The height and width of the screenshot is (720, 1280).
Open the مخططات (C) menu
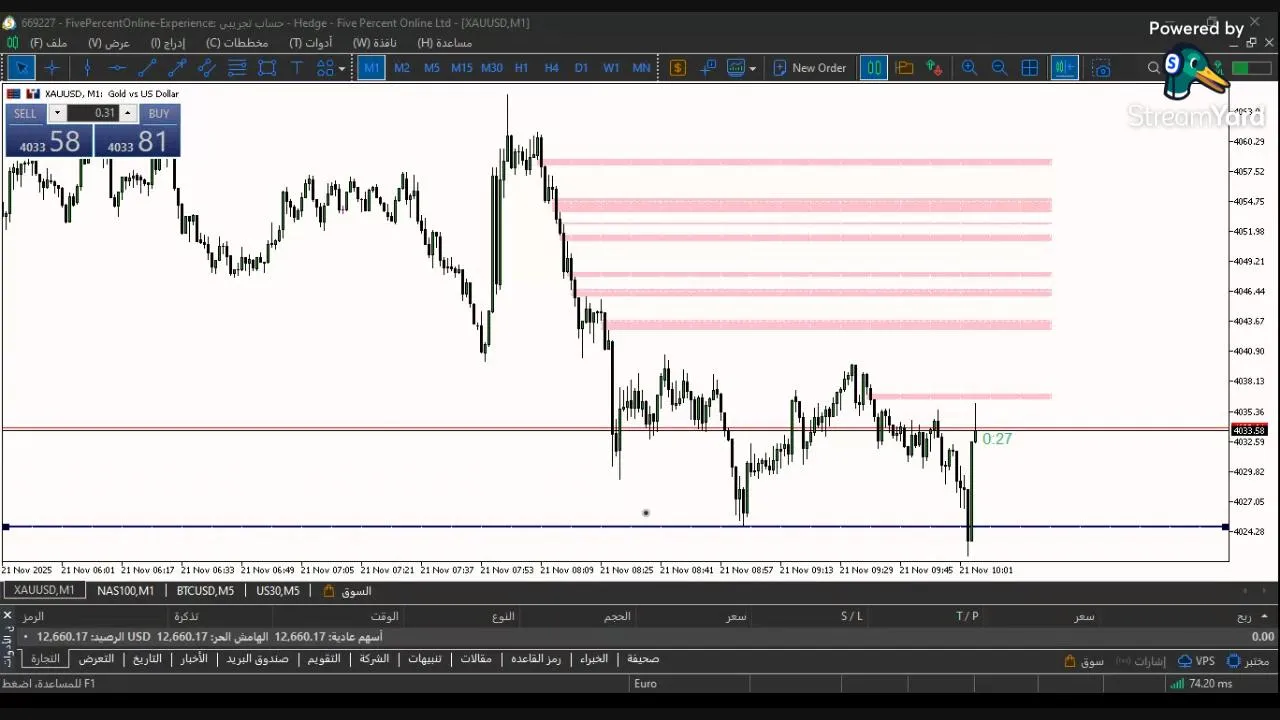[237, 43]
